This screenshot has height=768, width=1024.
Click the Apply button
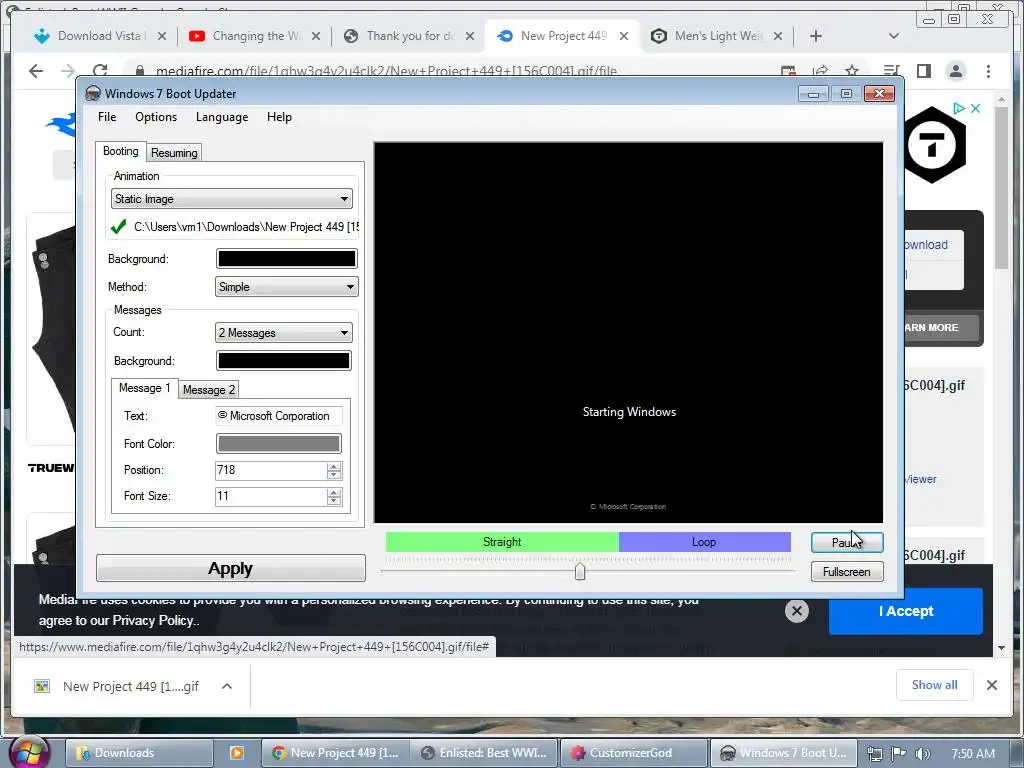(x=231, y=568)
